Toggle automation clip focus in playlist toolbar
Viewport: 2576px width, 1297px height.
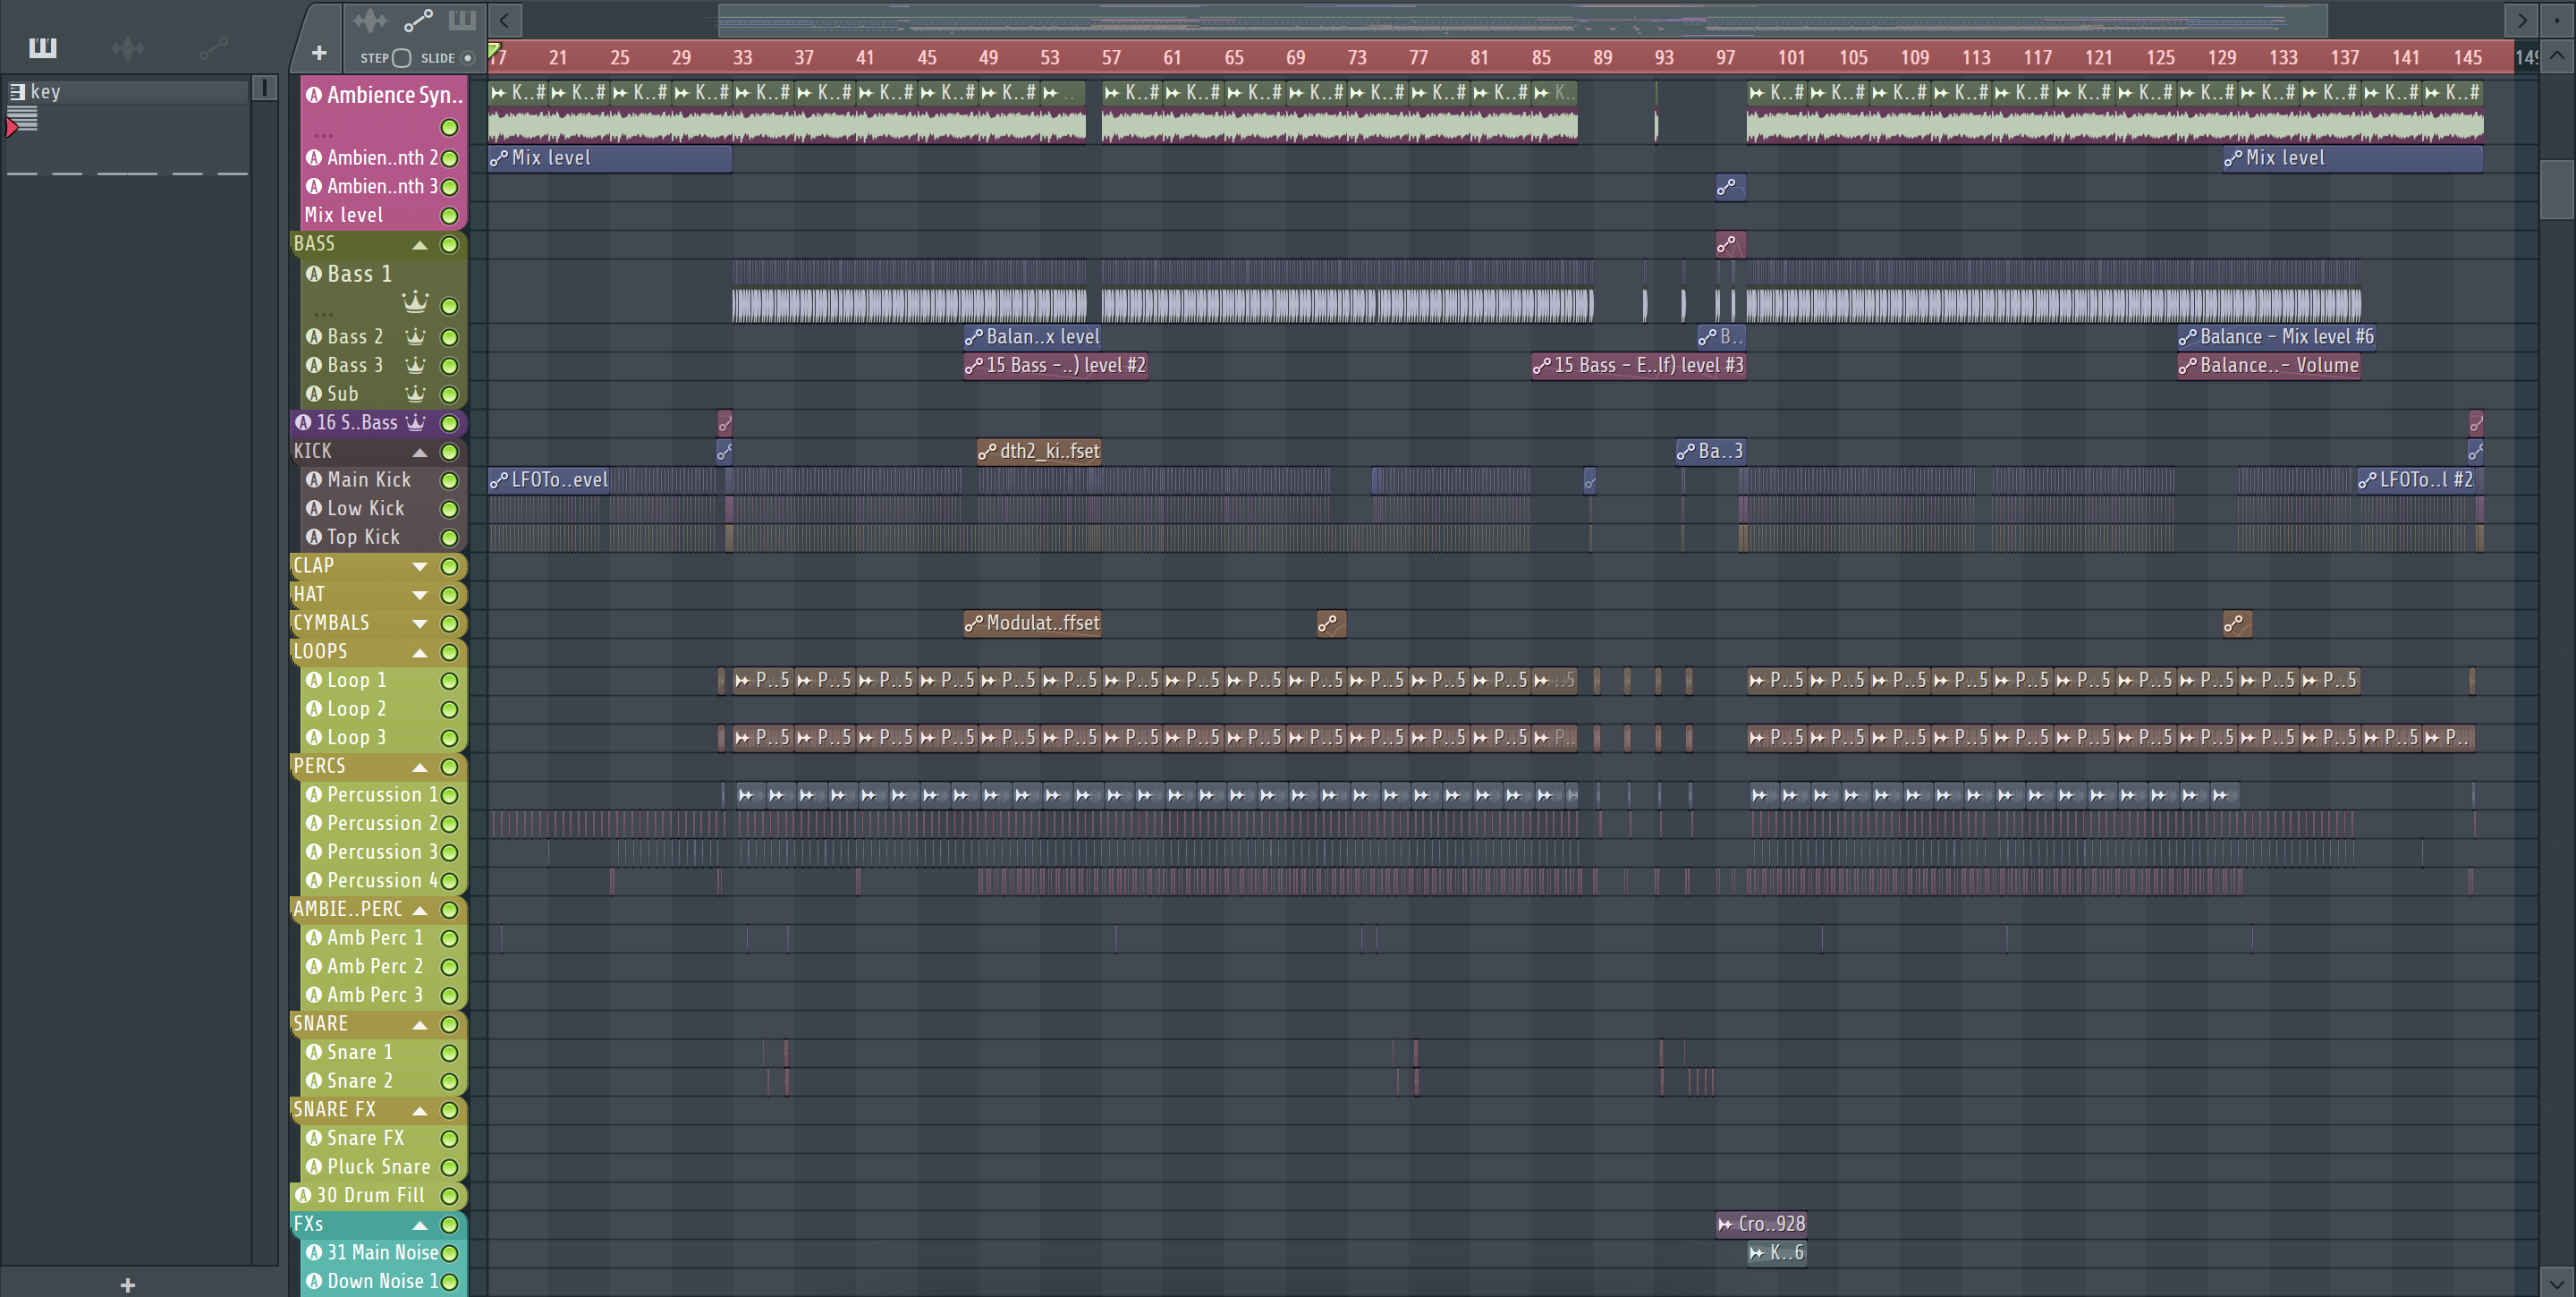(x=417, y=20)
